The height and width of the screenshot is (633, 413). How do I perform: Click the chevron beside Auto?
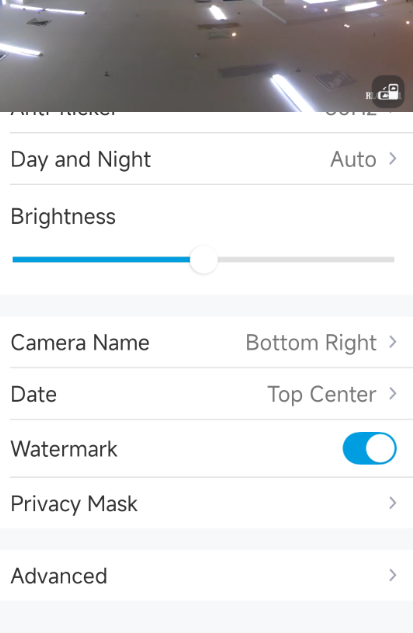(x=392, y=159)
